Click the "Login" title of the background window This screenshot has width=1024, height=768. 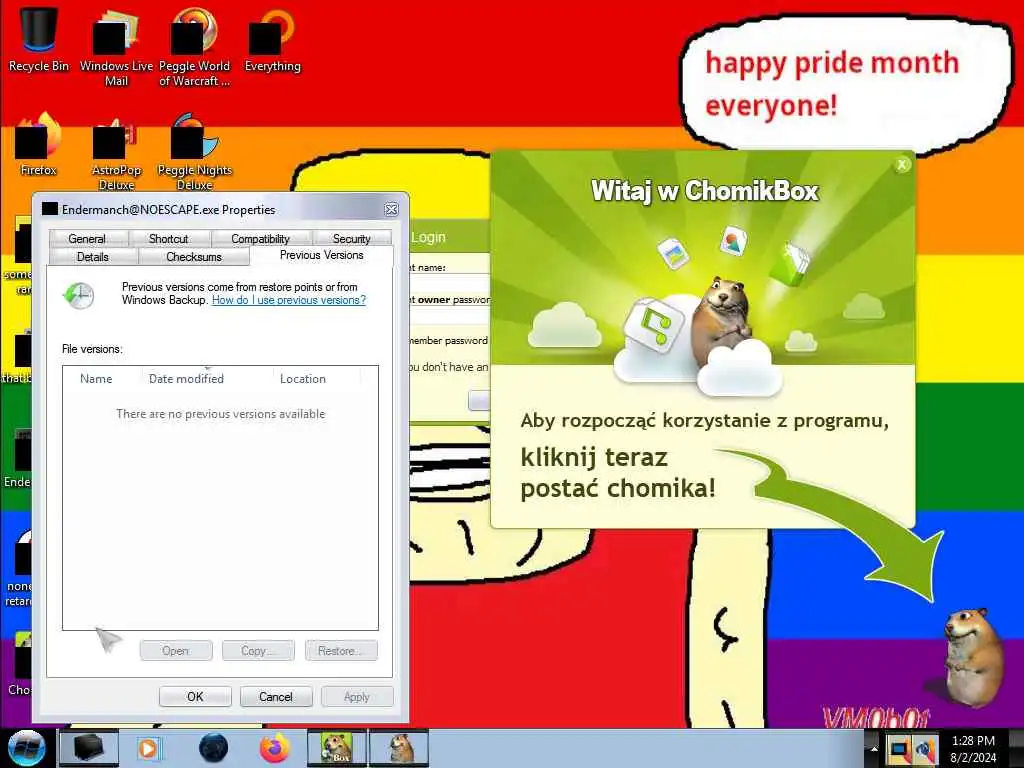click(x=428, y=238)
